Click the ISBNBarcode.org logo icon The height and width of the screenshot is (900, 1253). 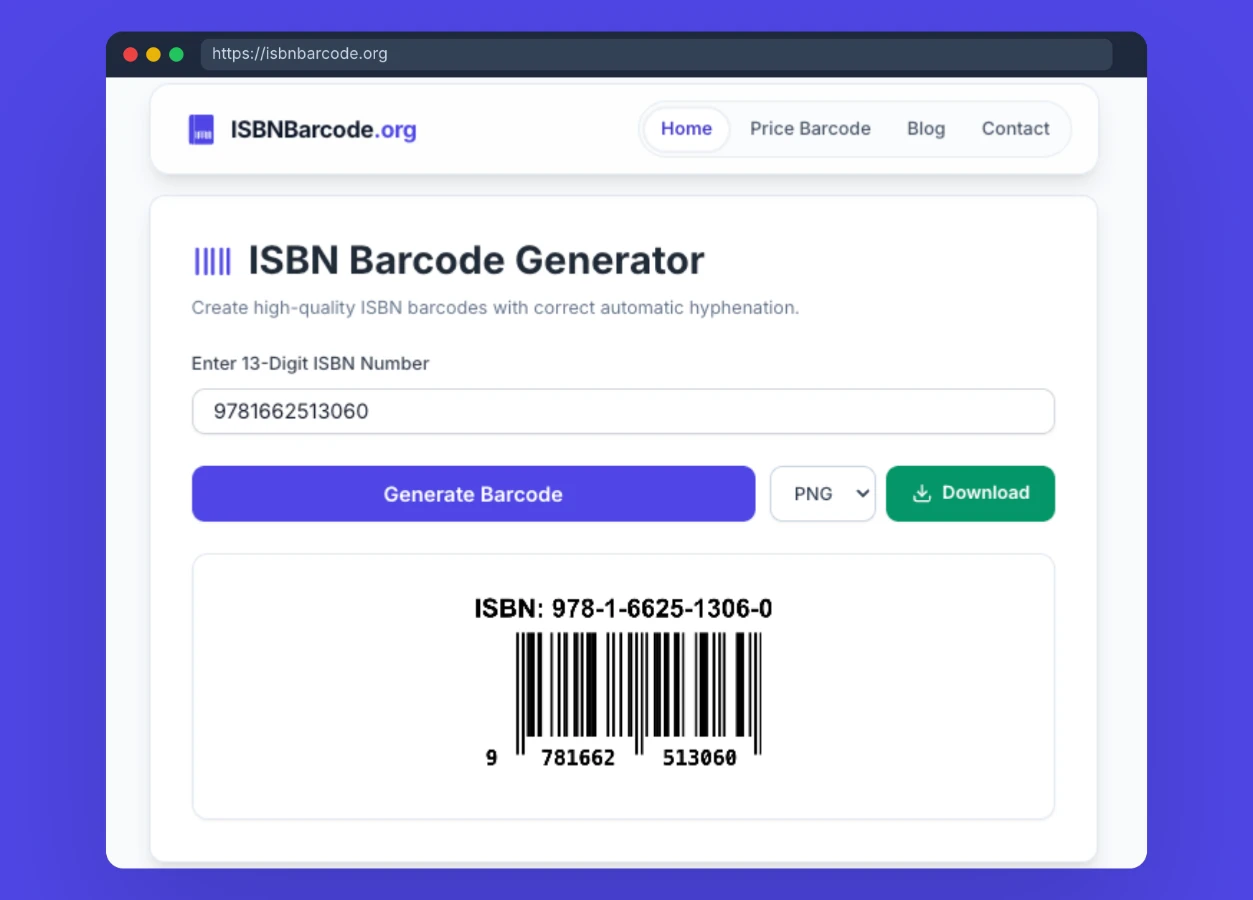tap(201, 129)
